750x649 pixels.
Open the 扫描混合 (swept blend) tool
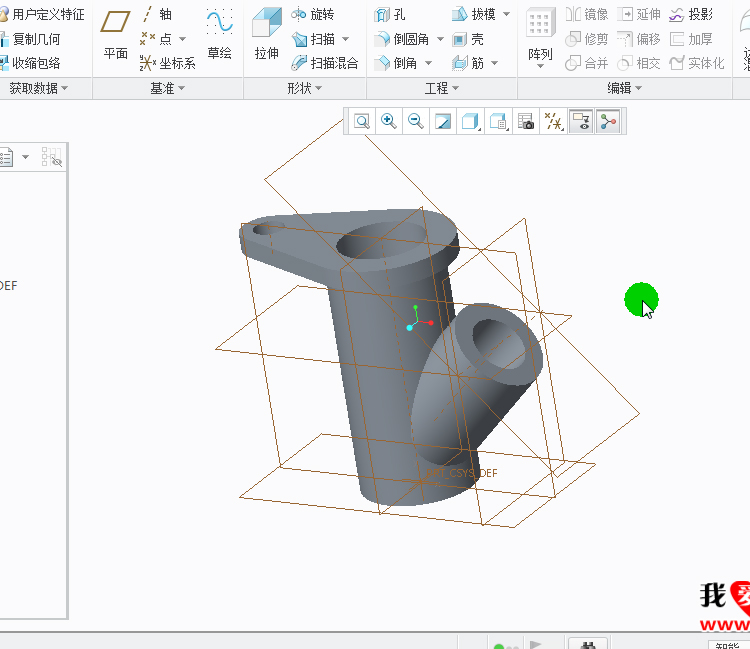pyautogui.click(x=324, y=63)
